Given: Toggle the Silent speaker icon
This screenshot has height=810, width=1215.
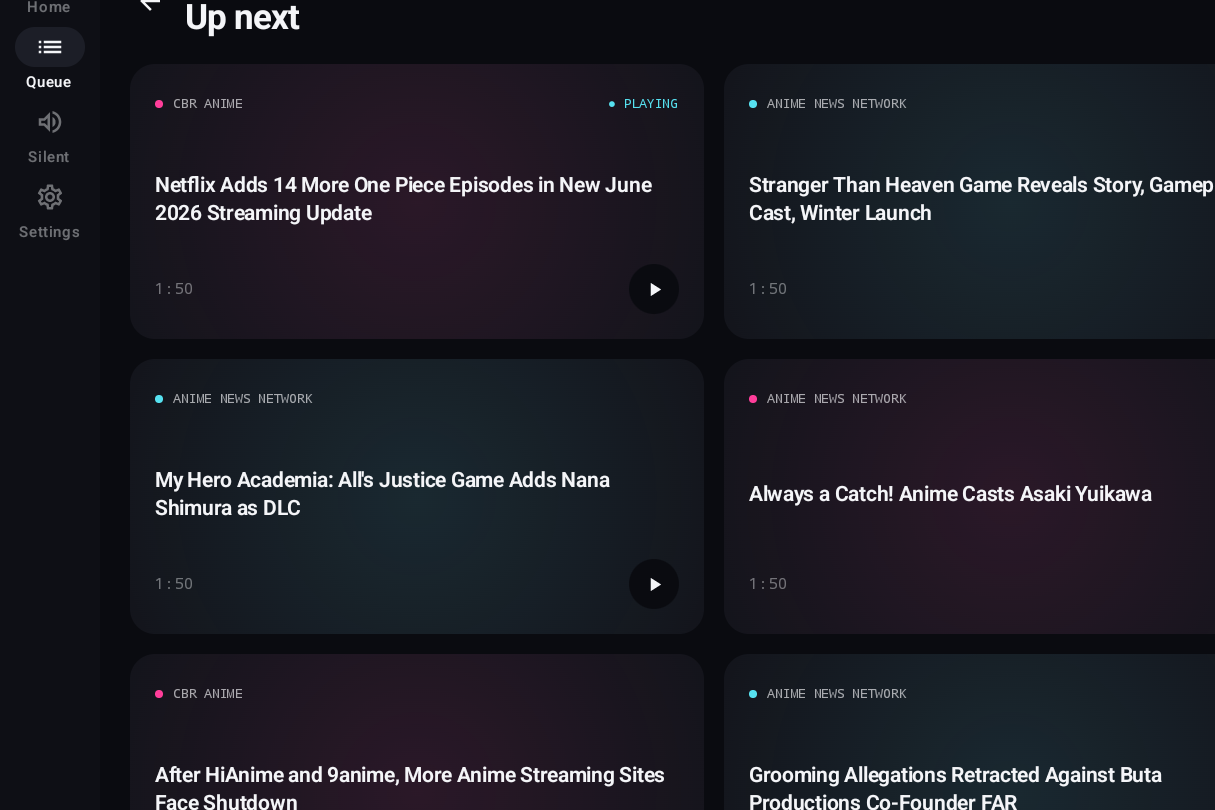Looking at the screenshot, I should pos(49,122).
